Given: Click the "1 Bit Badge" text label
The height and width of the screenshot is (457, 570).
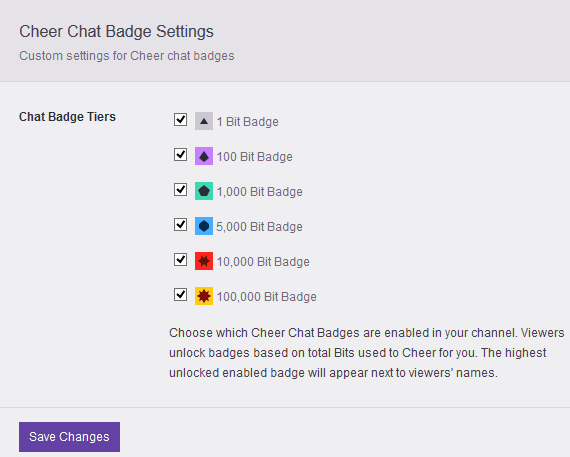Looking at the screenshot, I should [x=248, y=121].
